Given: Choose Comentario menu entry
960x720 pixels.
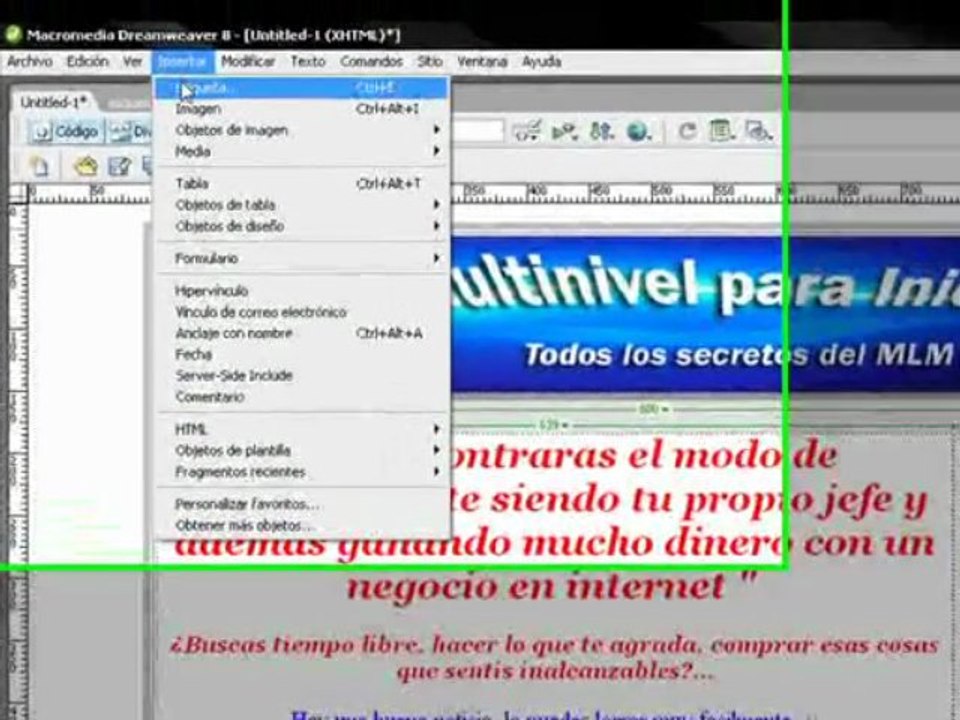Looking at the screenshot, I should tap(302, 397).
